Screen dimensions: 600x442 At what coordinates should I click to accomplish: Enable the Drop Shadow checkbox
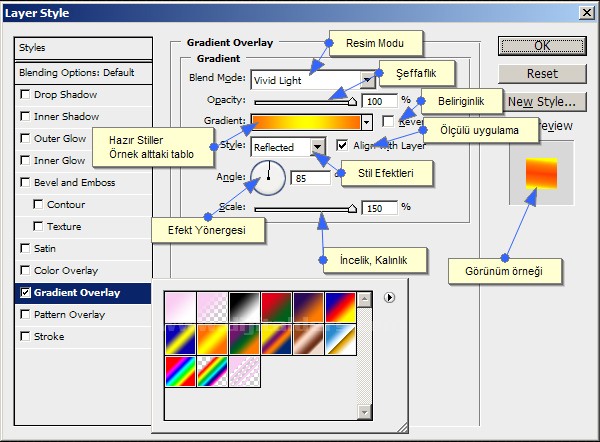(x=25, y=94)
